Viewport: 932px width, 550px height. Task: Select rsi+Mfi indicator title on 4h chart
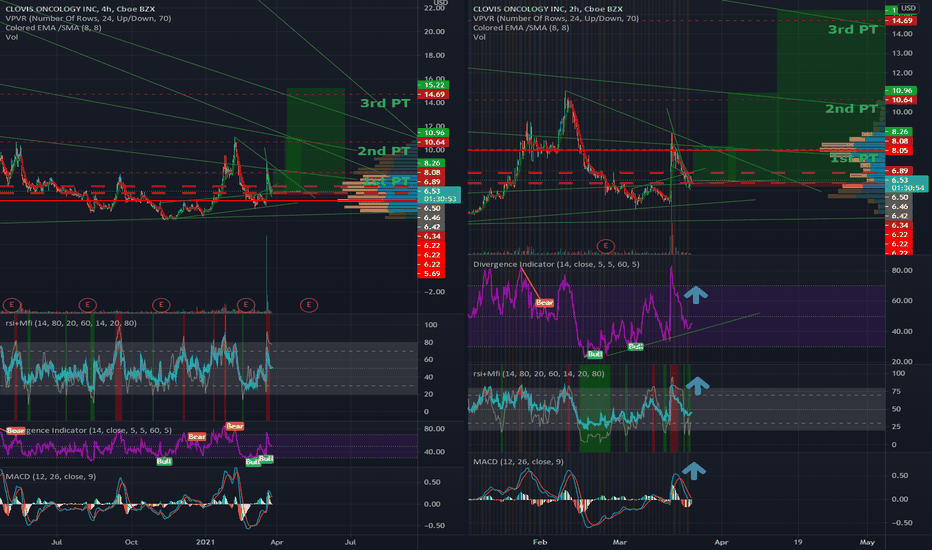tap(71, 323)
